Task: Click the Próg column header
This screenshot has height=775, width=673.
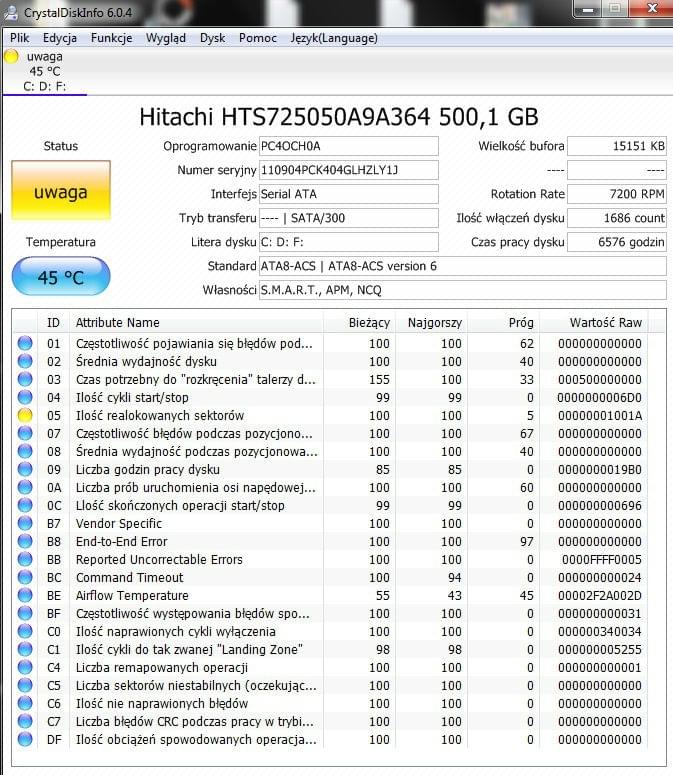Action: (x=504, y=323)
